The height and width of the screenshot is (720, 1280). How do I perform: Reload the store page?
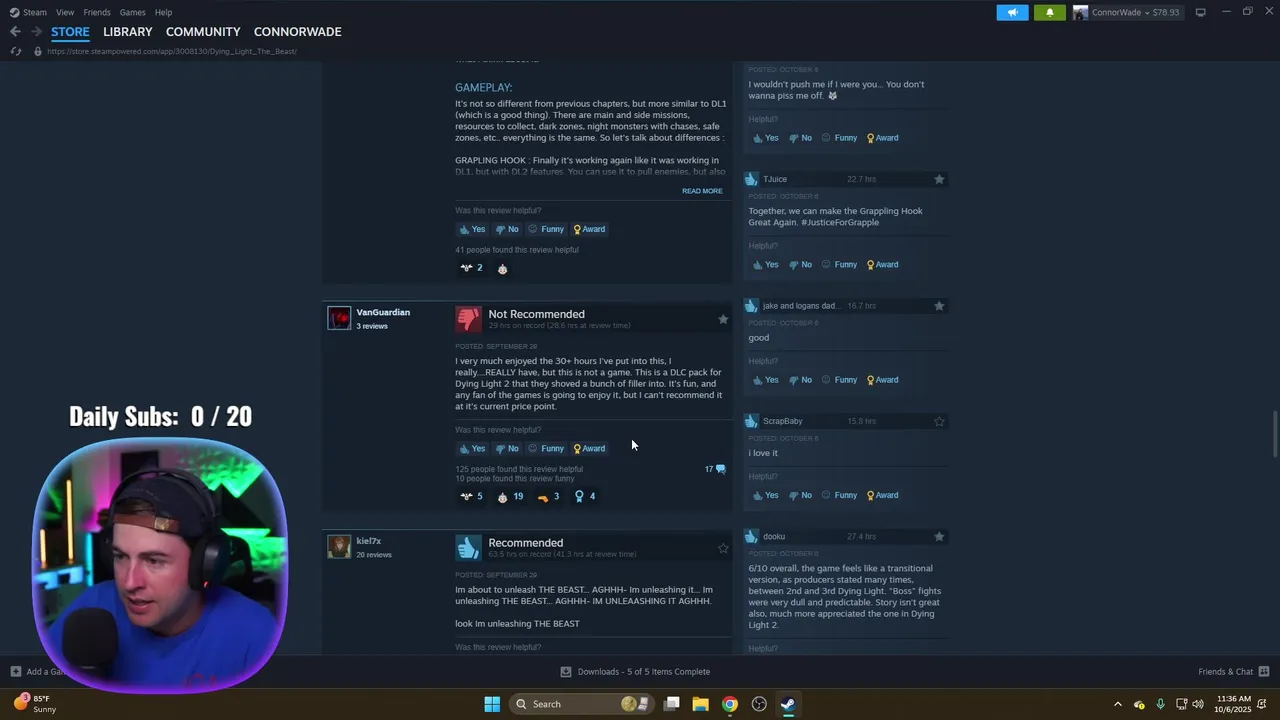point(16,51)
